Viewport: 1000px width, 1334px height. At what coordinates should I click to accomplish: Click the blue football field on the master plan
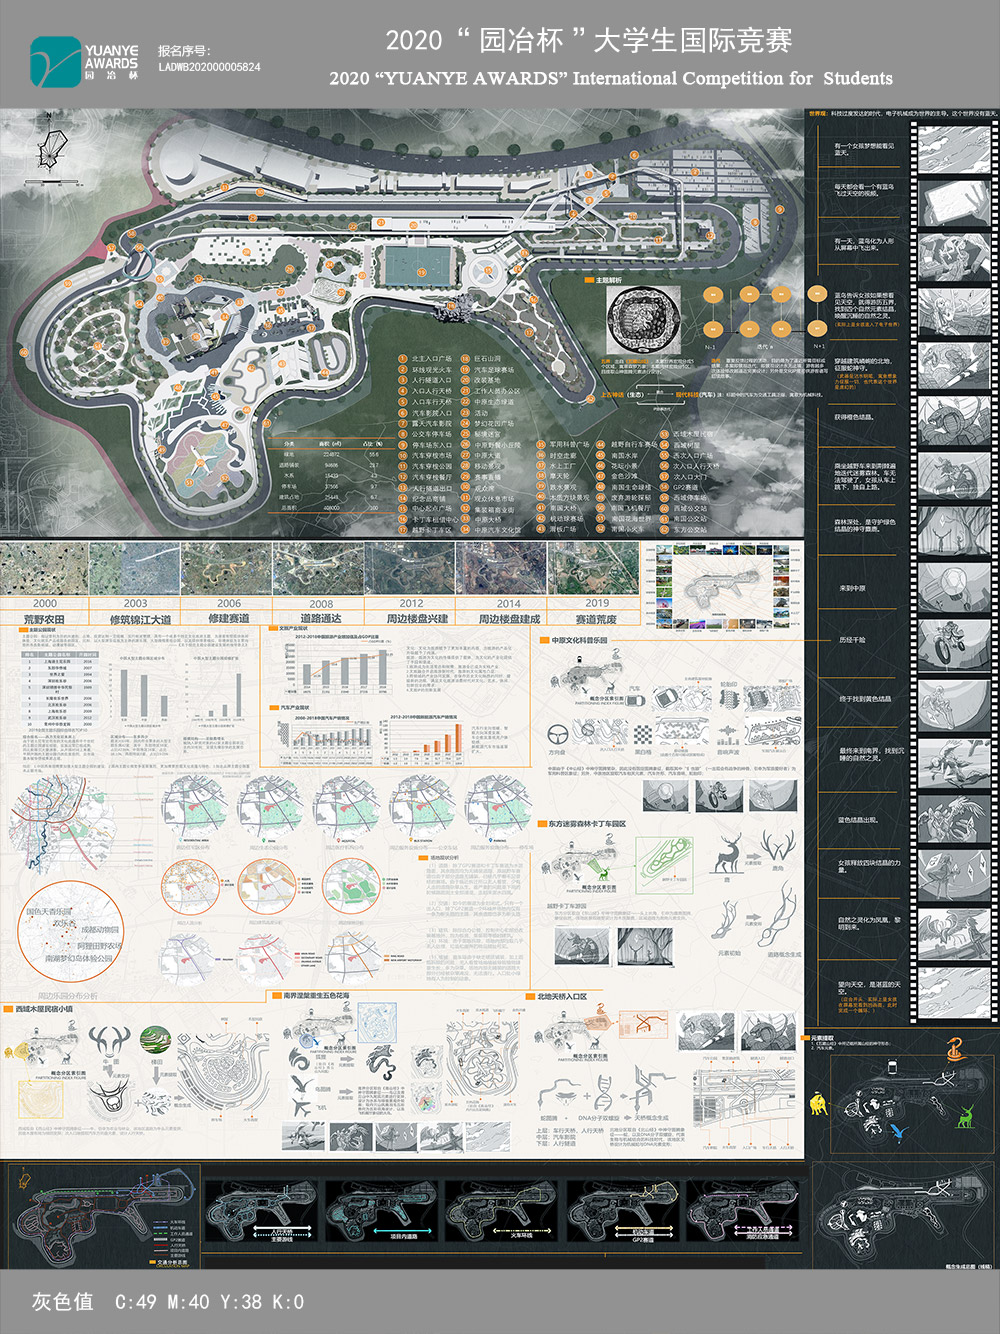click(420, 267)
